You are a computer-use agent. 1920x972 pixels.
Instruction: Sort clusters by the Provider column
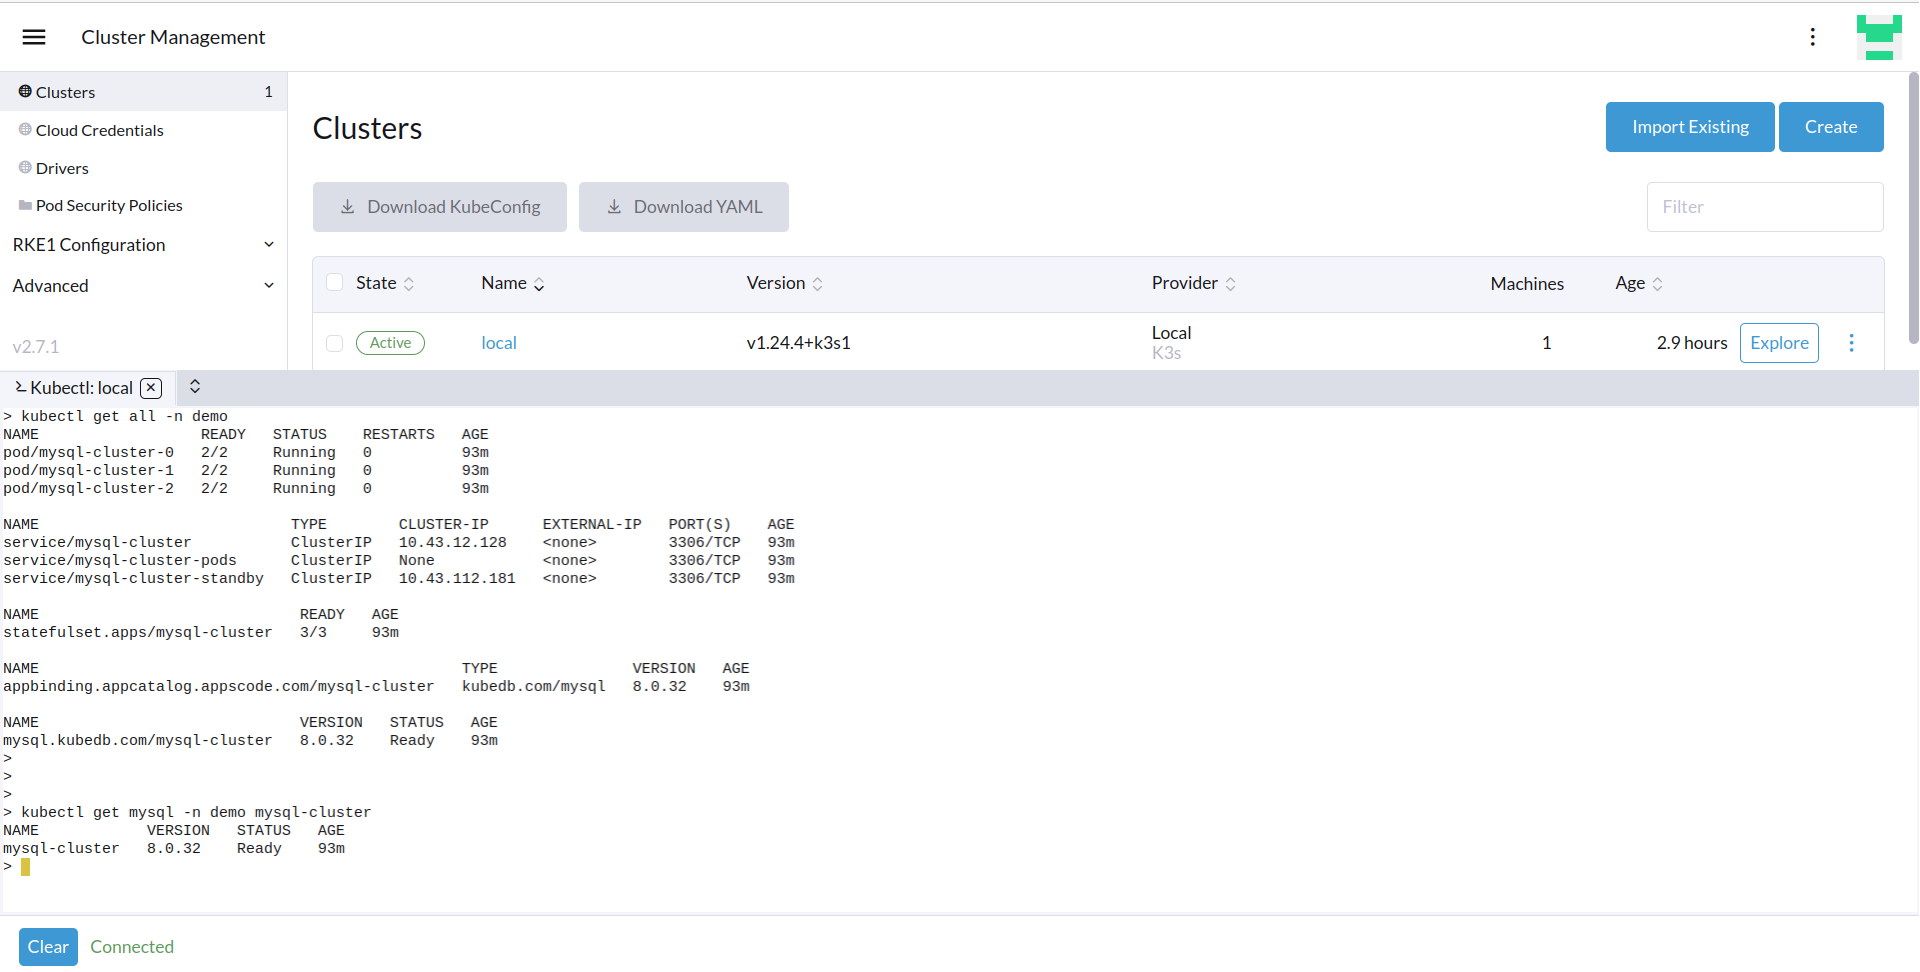coord(1193,284)
